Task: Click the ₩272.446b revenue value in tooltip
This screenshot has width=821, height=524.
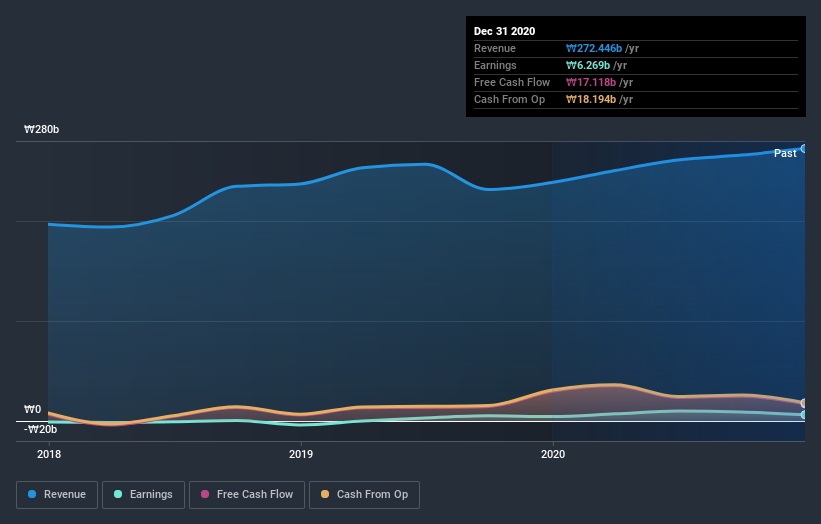Action: click(x=594, y=49)
